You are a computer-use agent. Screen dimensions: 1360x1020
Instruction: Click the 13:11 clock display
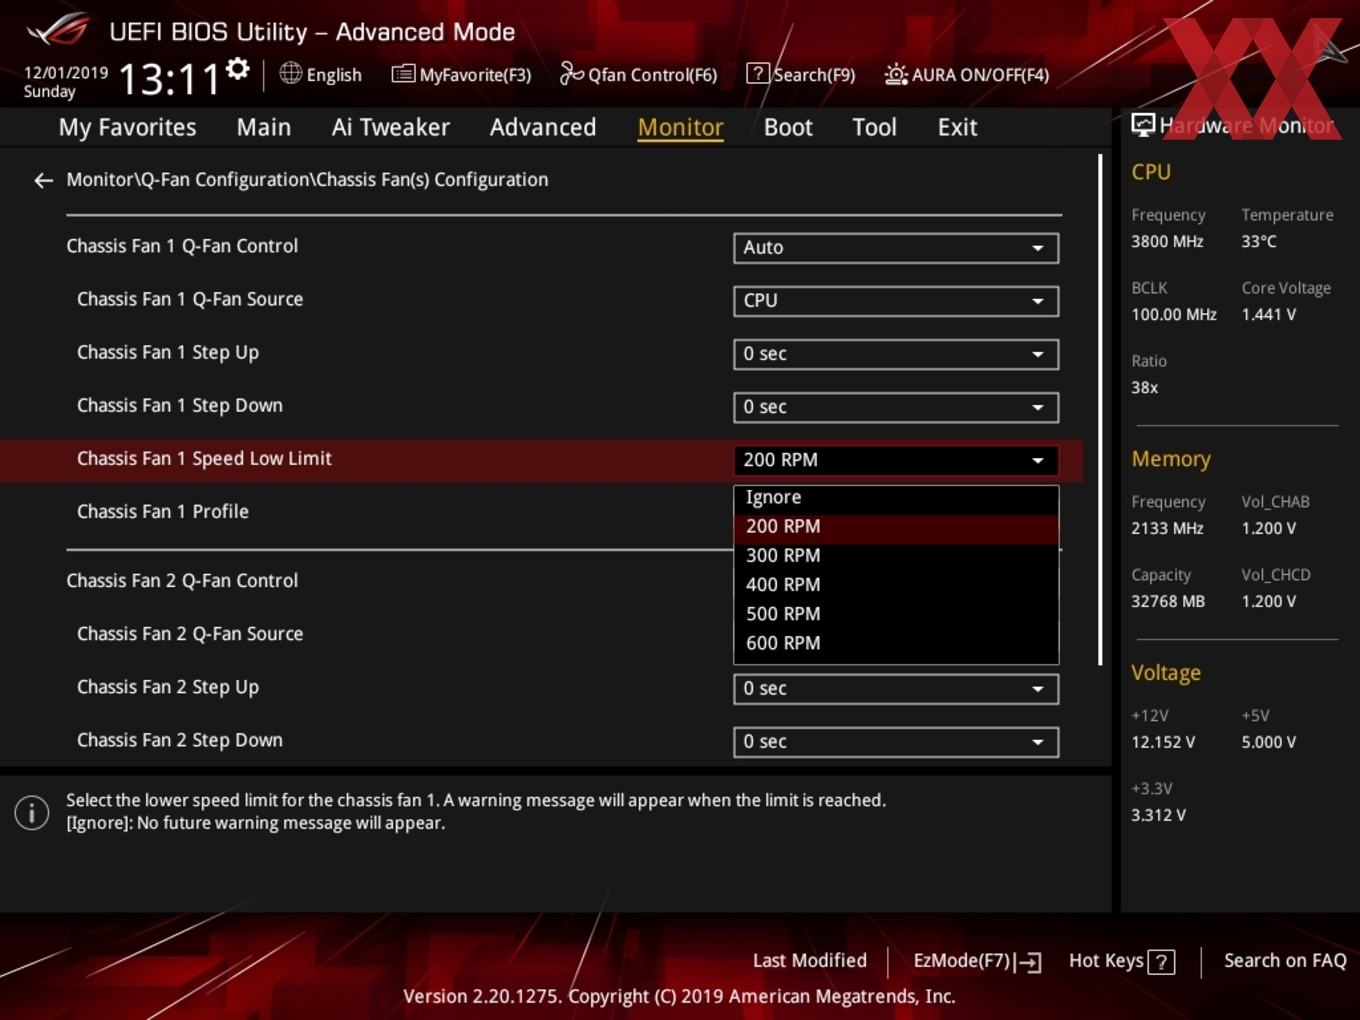coord(169,79)
